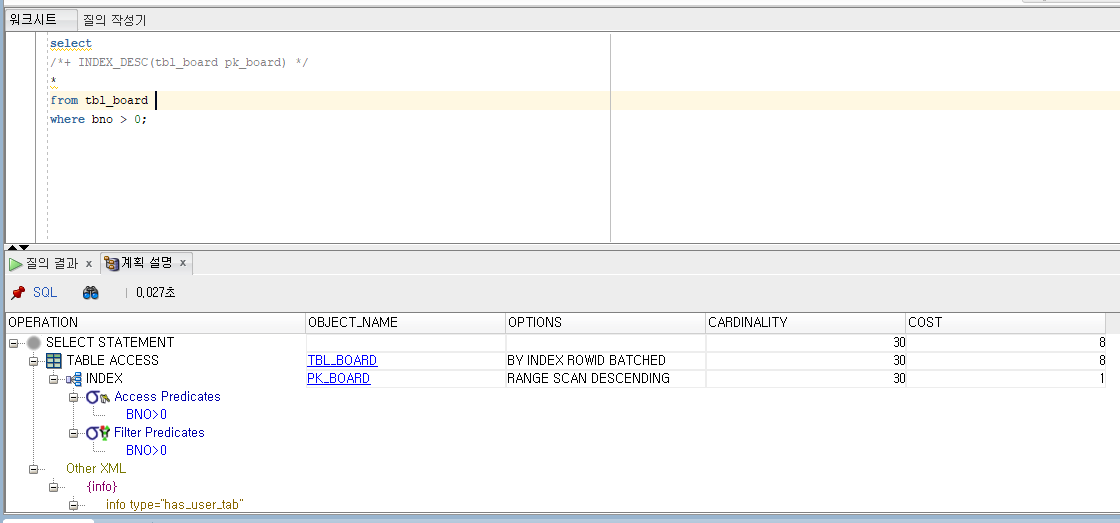This screenshot has height=523, width=1120.
Task: Collapse the SELECT STATEMENT node
Action: 13,343
